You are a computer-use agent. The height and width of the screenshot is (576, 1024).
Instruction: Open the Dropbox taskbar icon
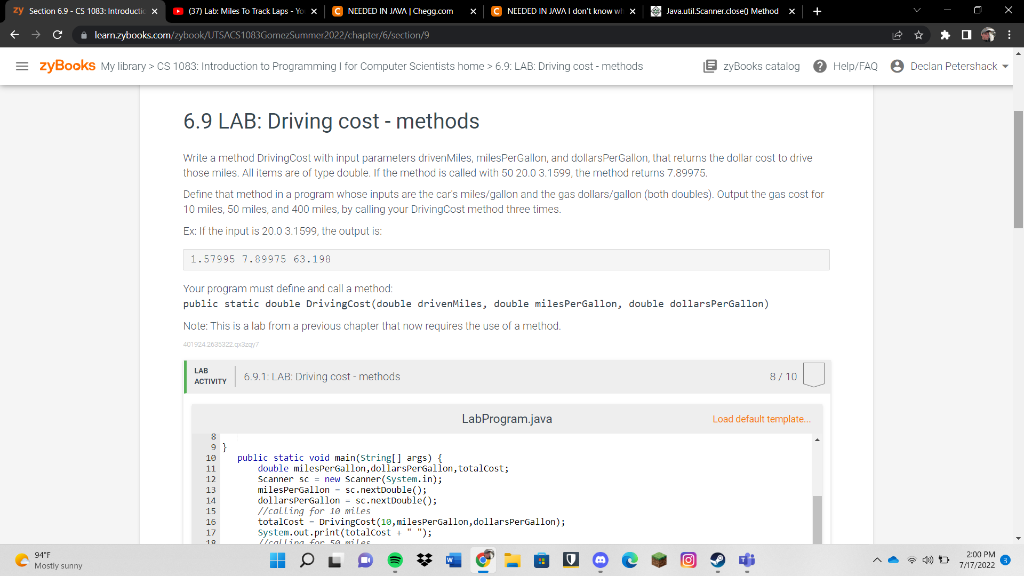tap(424, 561)
